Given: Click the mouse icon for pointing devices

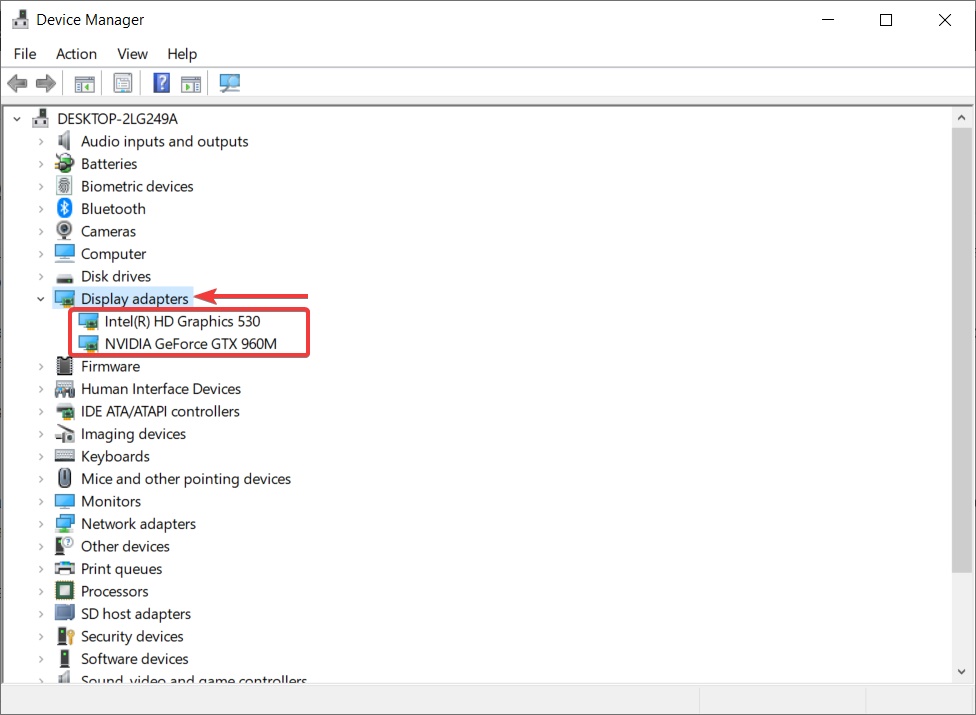Looking at the screenshot, I should click(x=64, y=479).
